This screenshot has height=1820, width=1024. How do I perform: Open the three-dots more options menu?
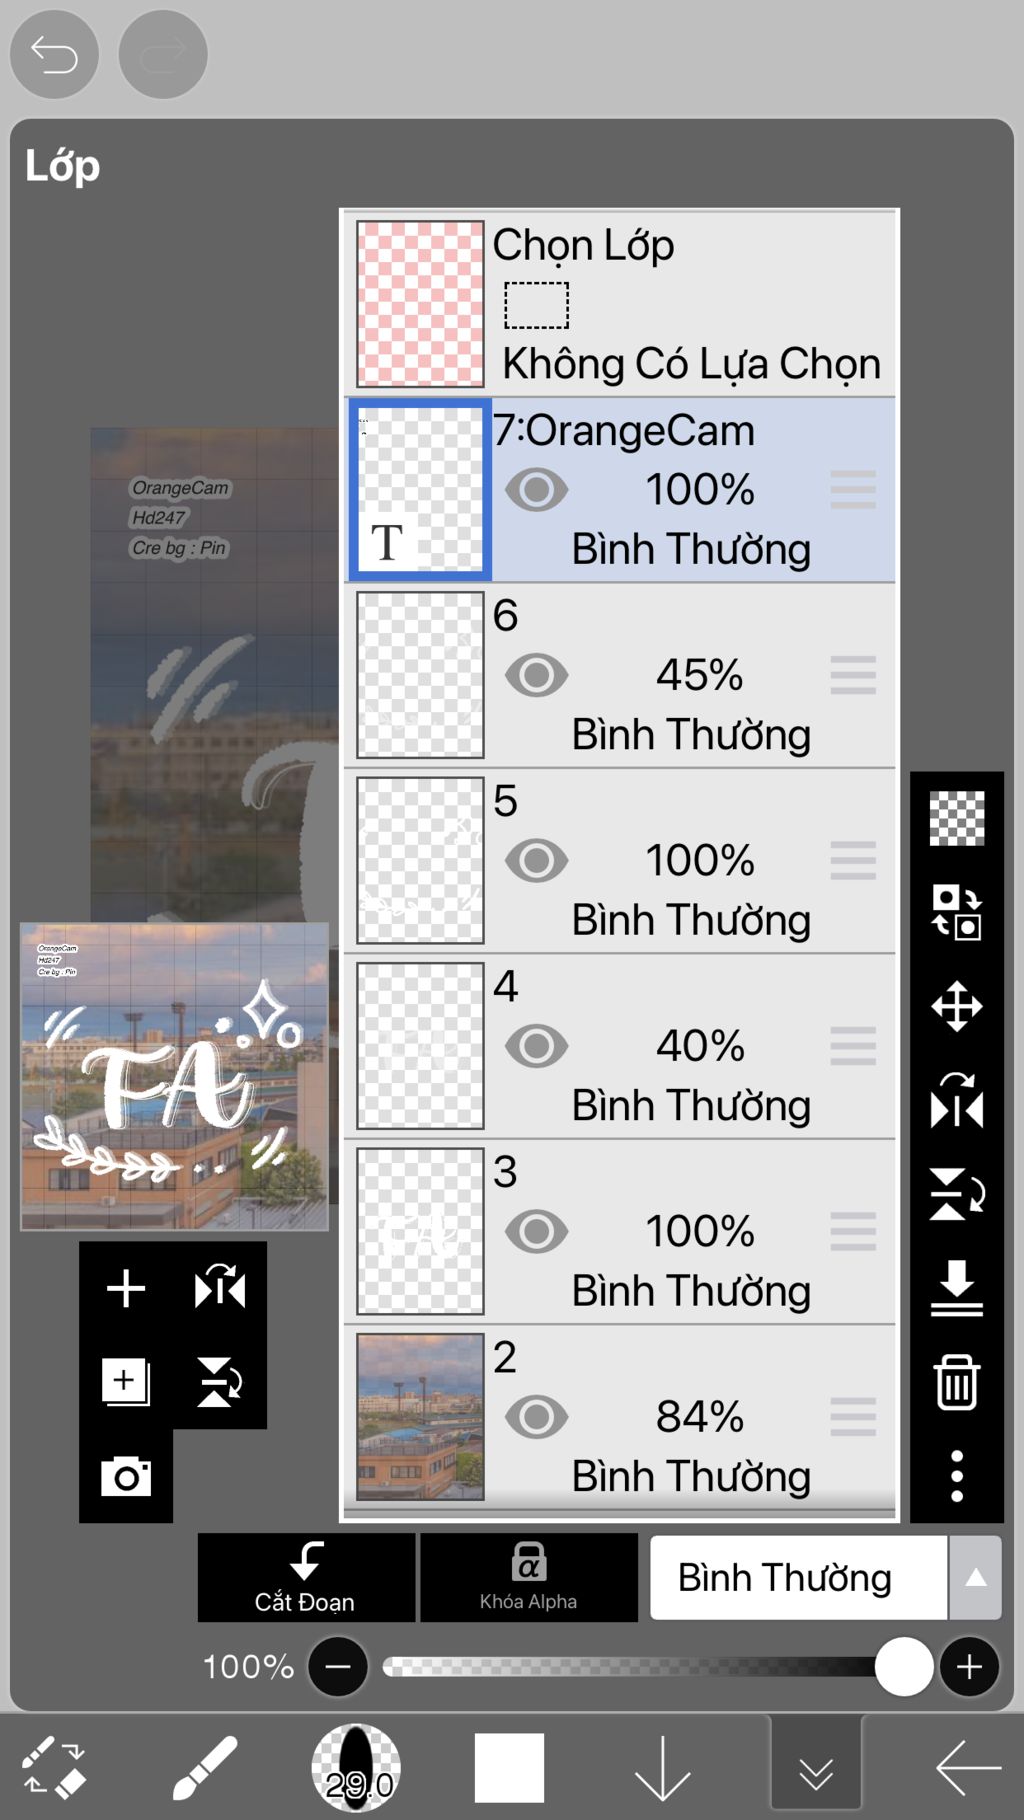(x=957, y=1476)
